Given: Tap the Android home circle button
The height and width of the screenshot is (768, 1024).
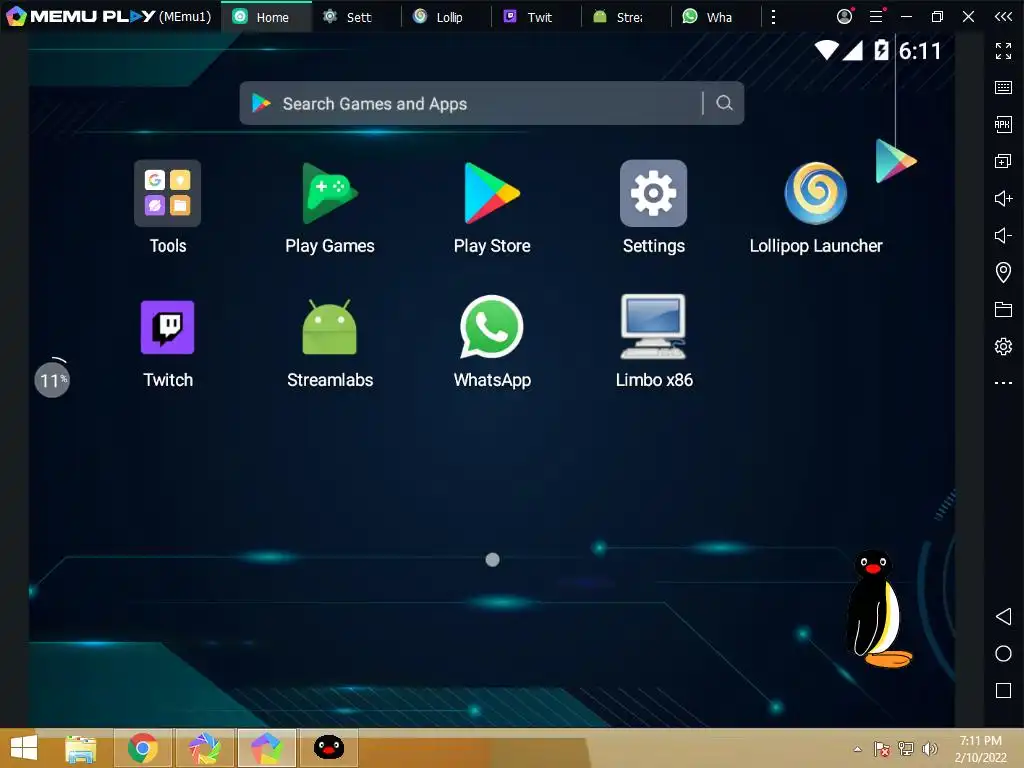Looking at the screenshot, I should click(x=1003, y=654).
